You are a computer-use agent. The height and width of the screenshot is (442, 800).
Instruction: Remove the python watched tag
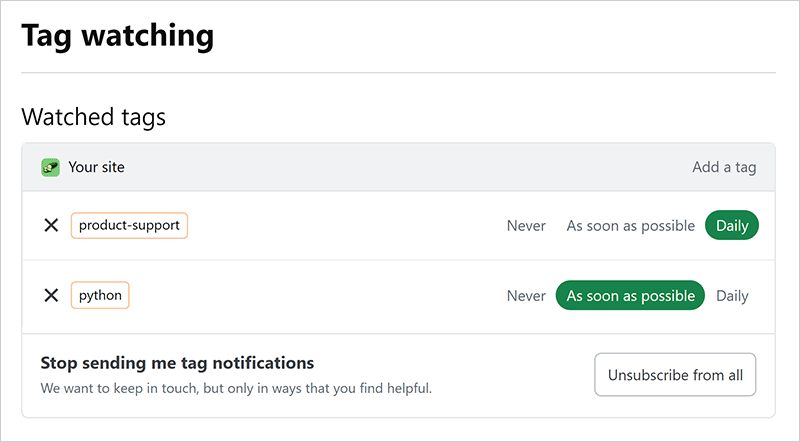tap(51, 296)
